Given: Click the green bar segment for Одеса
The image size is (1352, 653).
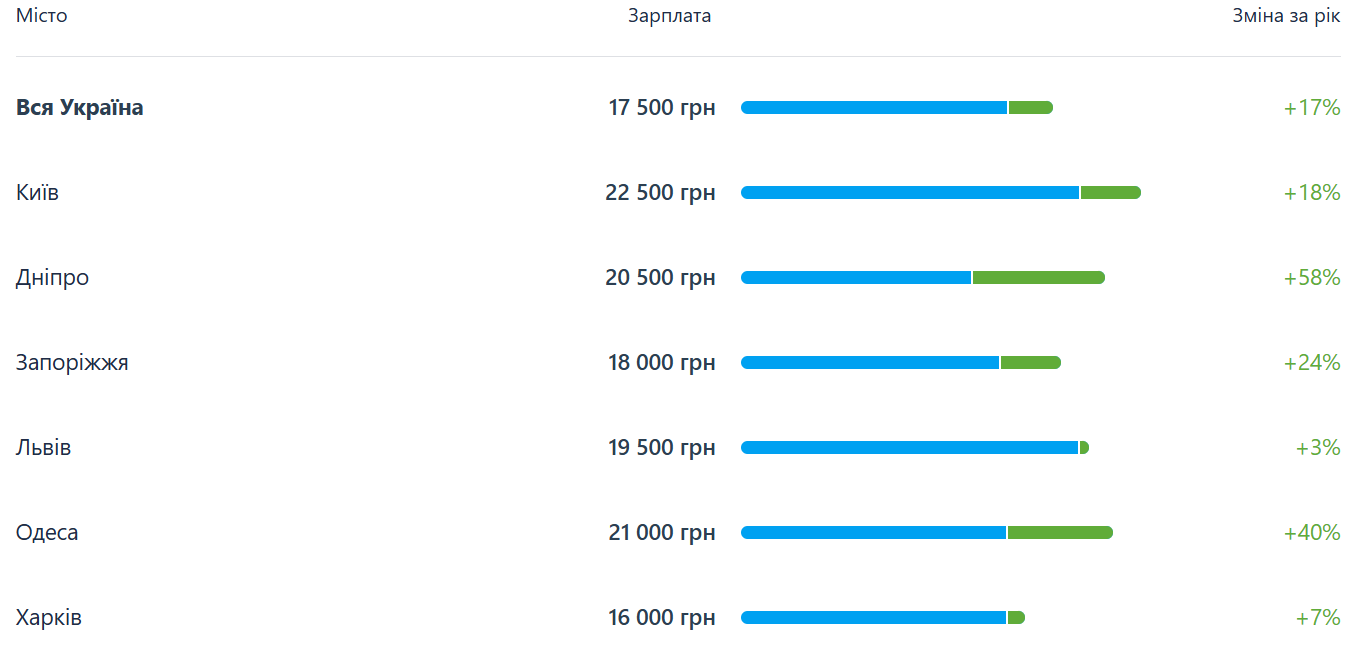Looking at the screenshot, I should coord(1060,532).
